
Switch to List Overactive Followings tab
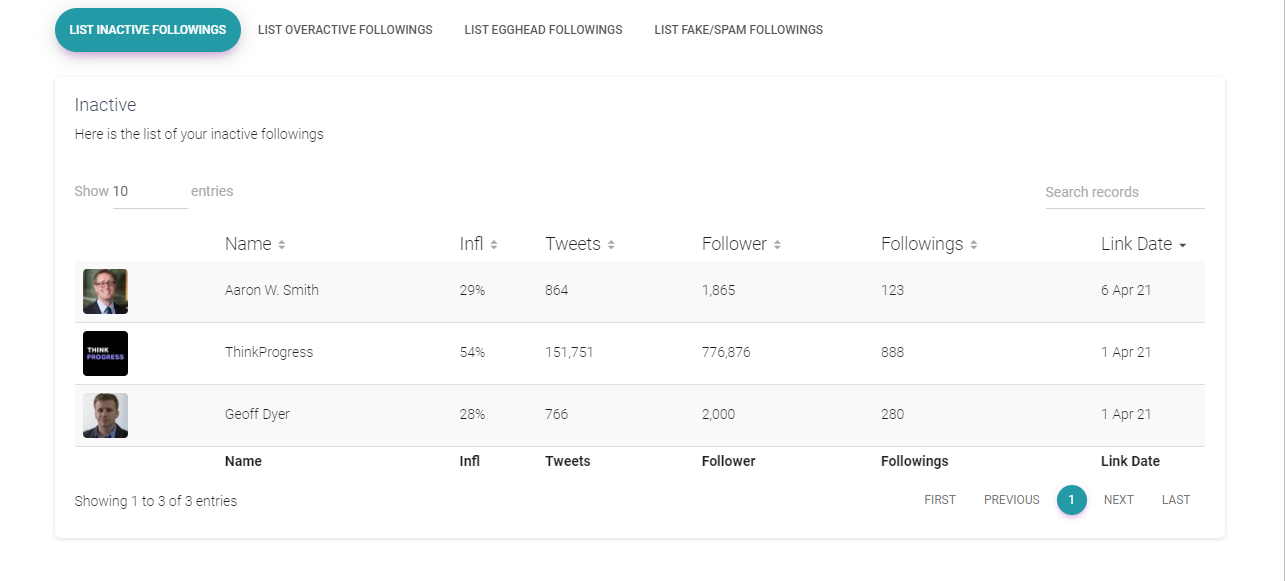coord(345,30)
